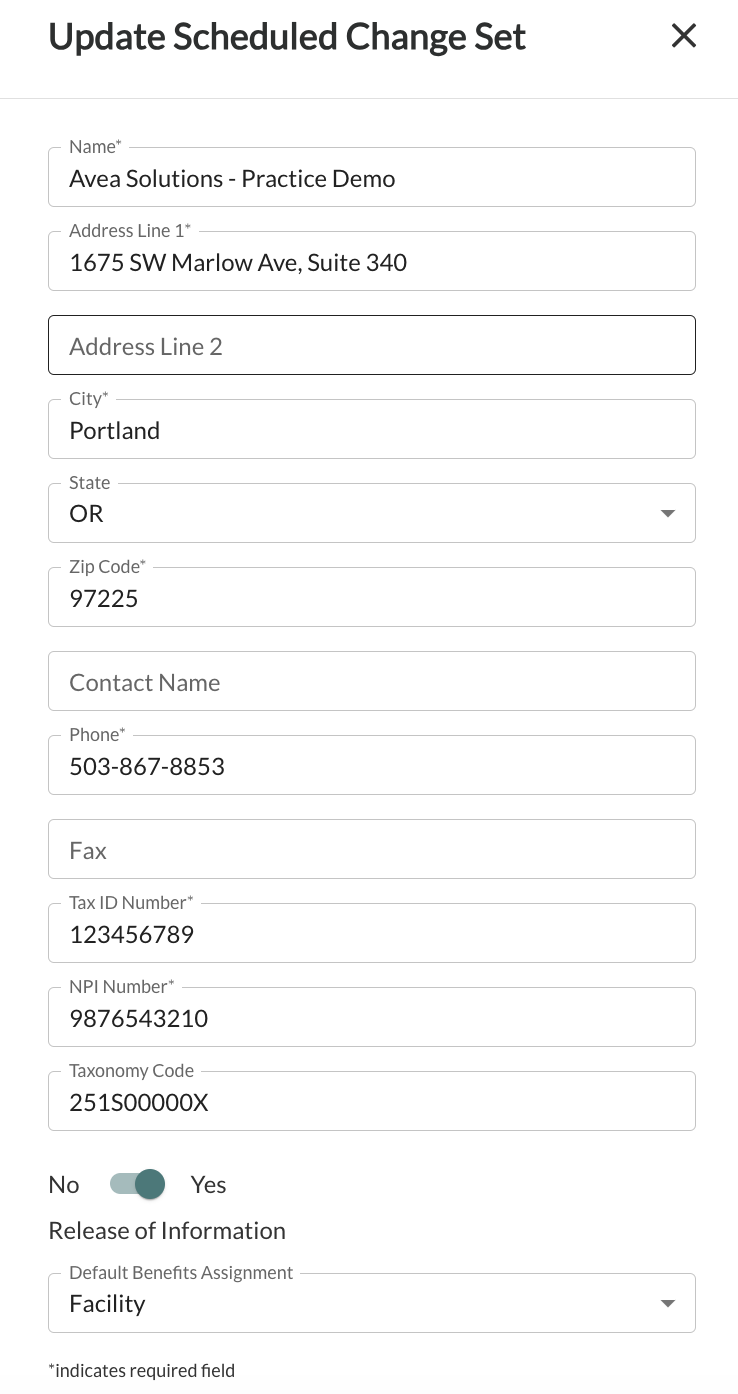738x1394 pixels.
Task: Toggle the Release of Information switch
Action: 135,1184
